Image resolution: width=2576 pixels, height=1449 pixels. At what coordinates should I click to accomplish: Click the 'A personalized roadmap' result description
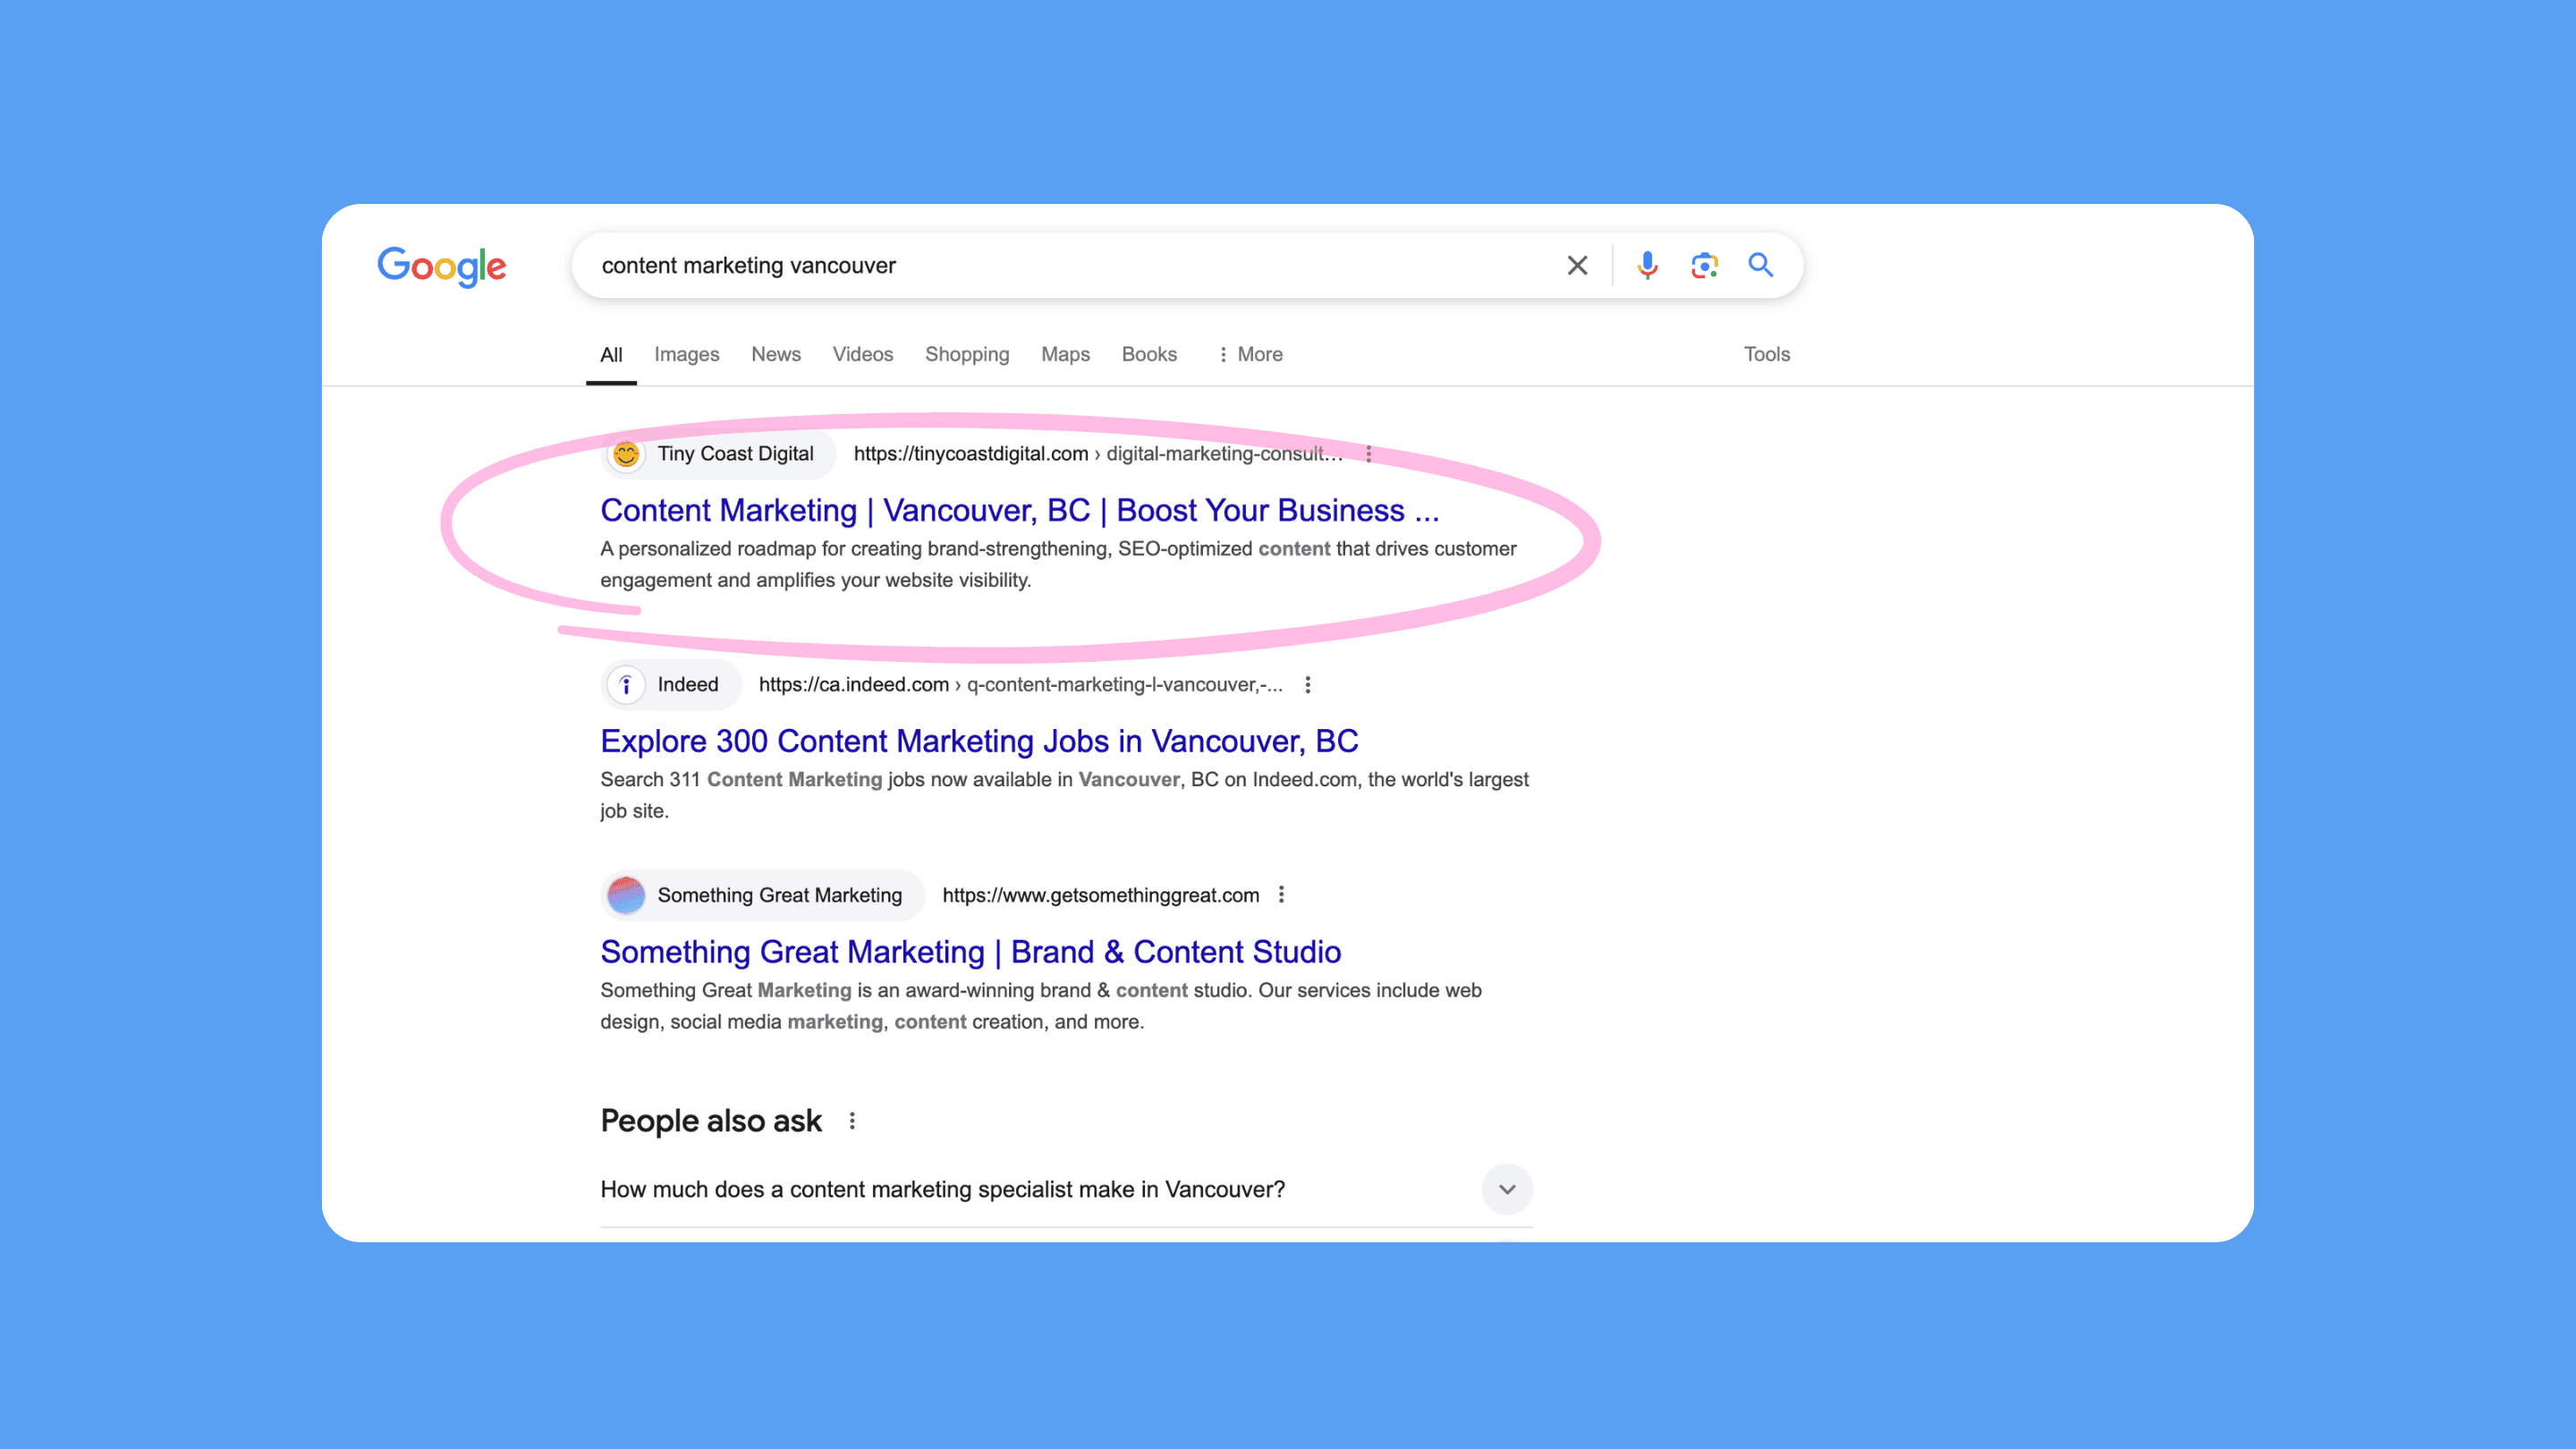pos(1058,564)
